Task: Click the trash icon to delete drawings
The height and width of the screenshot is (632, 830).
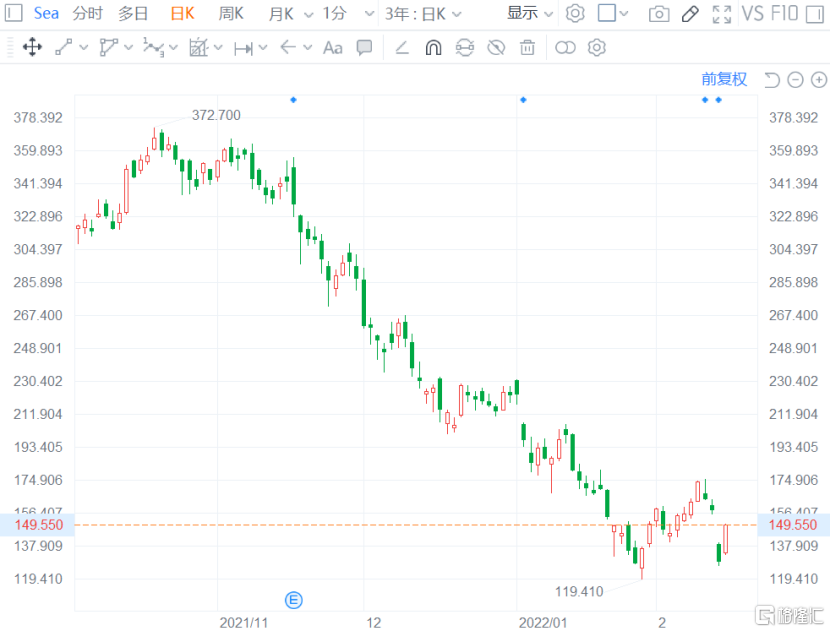Action: (527, 47)
